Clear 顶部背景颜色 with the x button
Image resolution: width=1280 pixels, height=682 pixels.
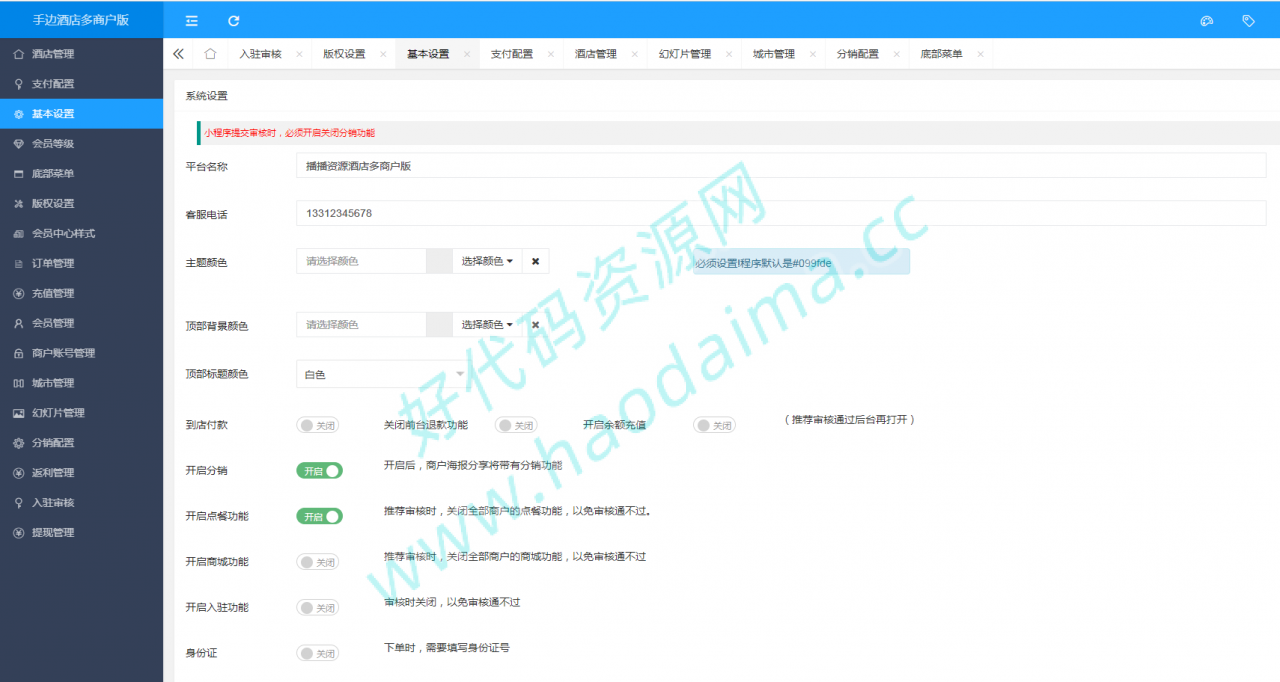[x=535, y=325]
